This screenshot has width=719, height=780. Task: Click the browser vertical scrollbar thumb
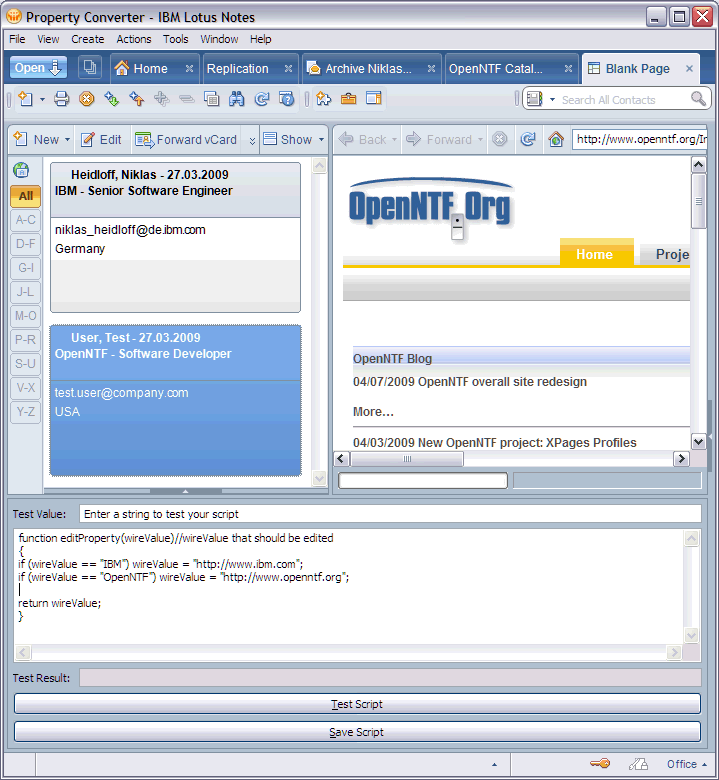(x=699, y=201)
